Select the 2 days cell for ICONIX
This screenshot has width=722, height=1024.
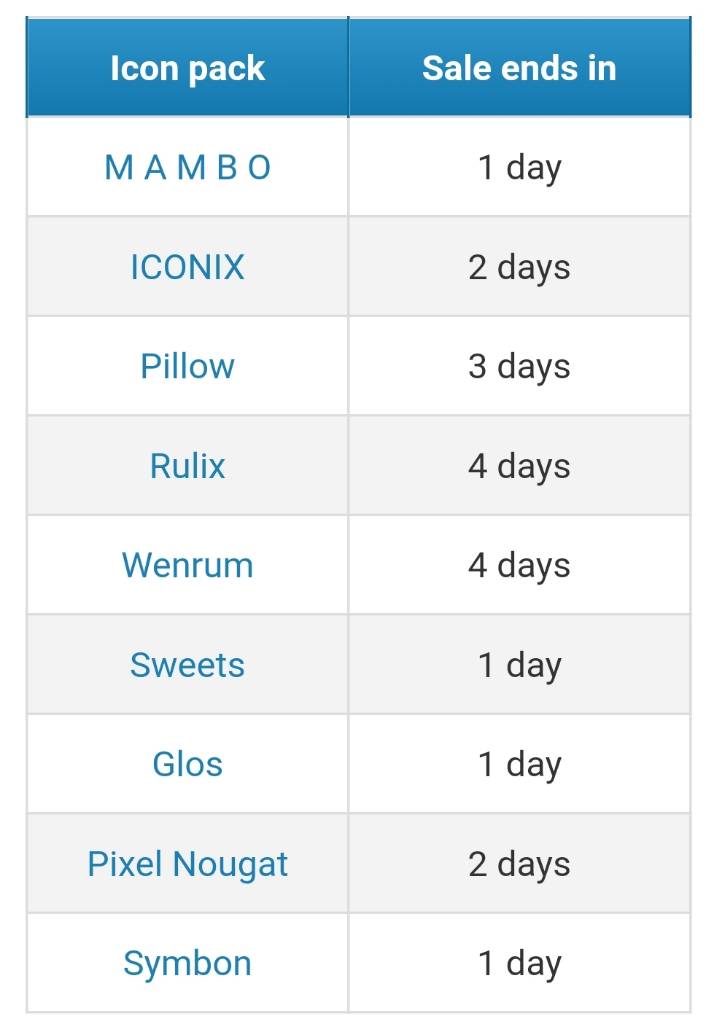[x=520, y=267]
